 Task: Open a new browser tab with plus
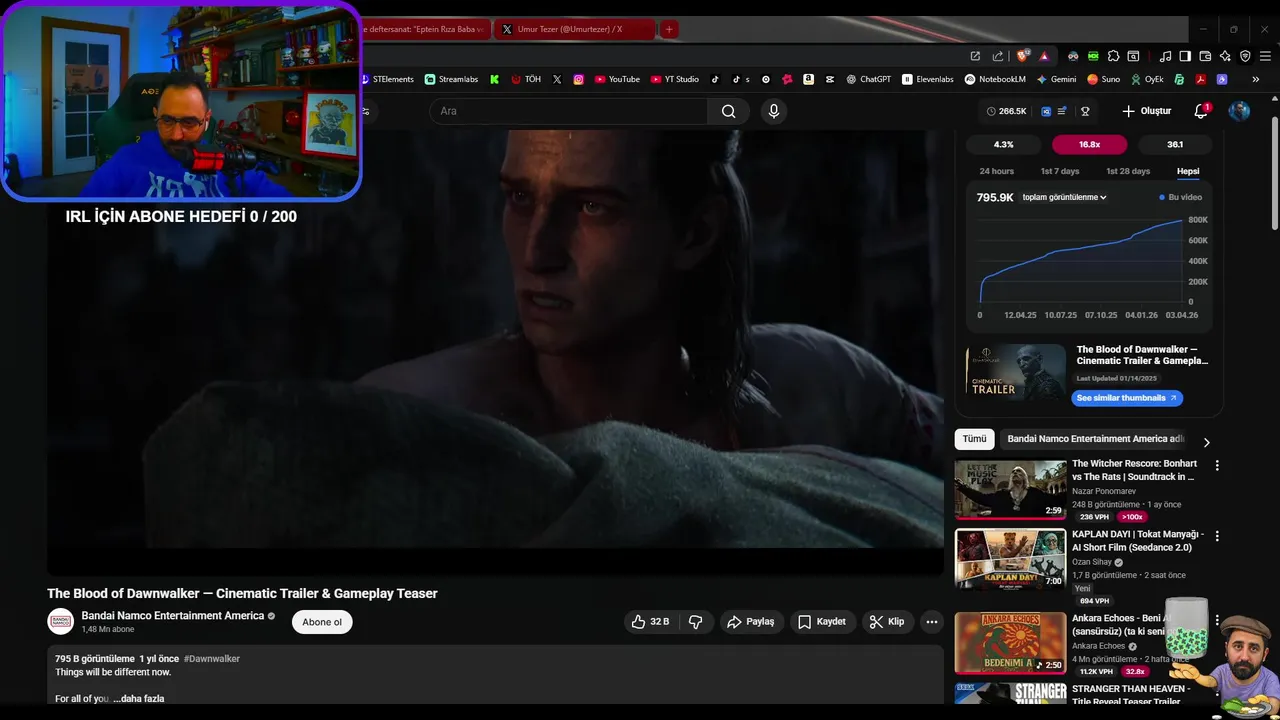669,29
